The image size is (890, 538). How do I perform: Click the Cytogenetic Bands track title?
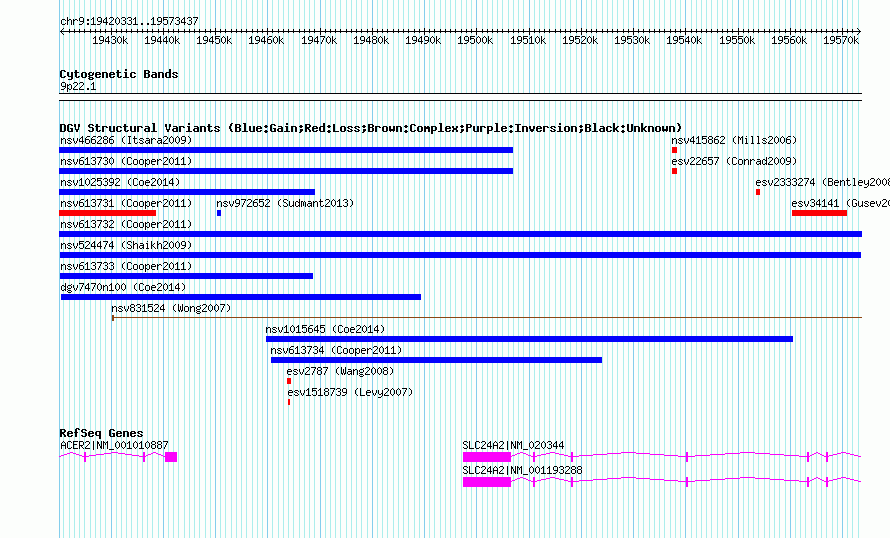click(119, 74)
